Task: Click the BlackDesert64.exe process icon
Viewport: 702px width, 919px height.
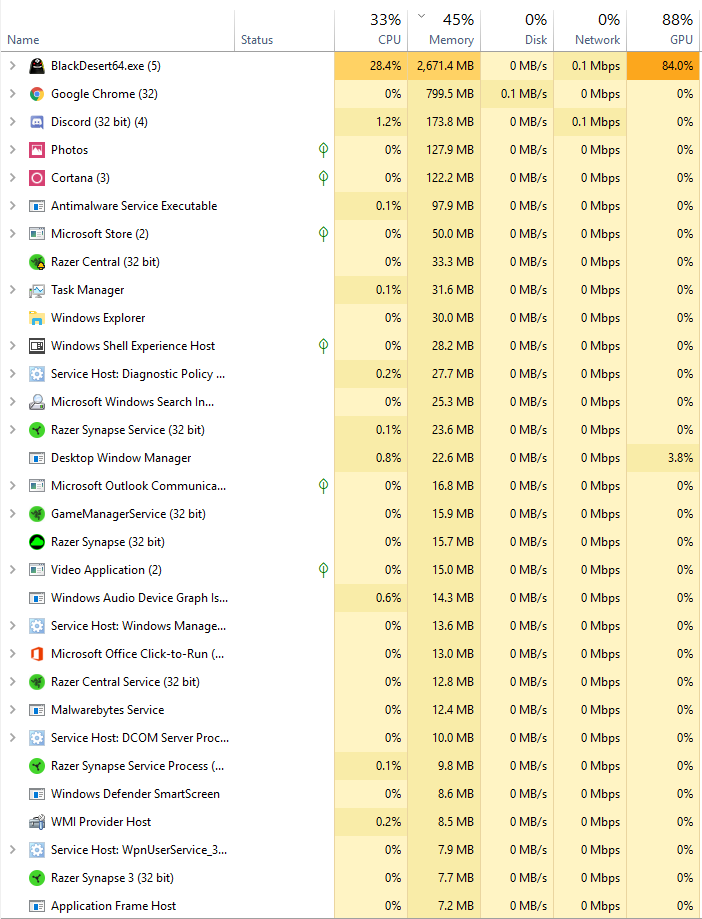Action: (37, 66)
